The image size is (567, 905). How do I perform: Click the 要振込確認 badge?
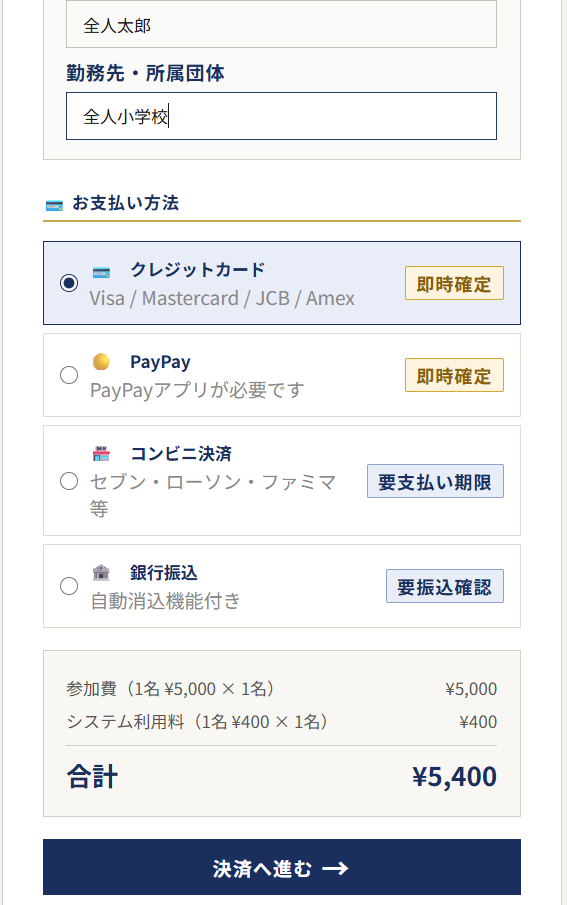[x=445, y=586]
